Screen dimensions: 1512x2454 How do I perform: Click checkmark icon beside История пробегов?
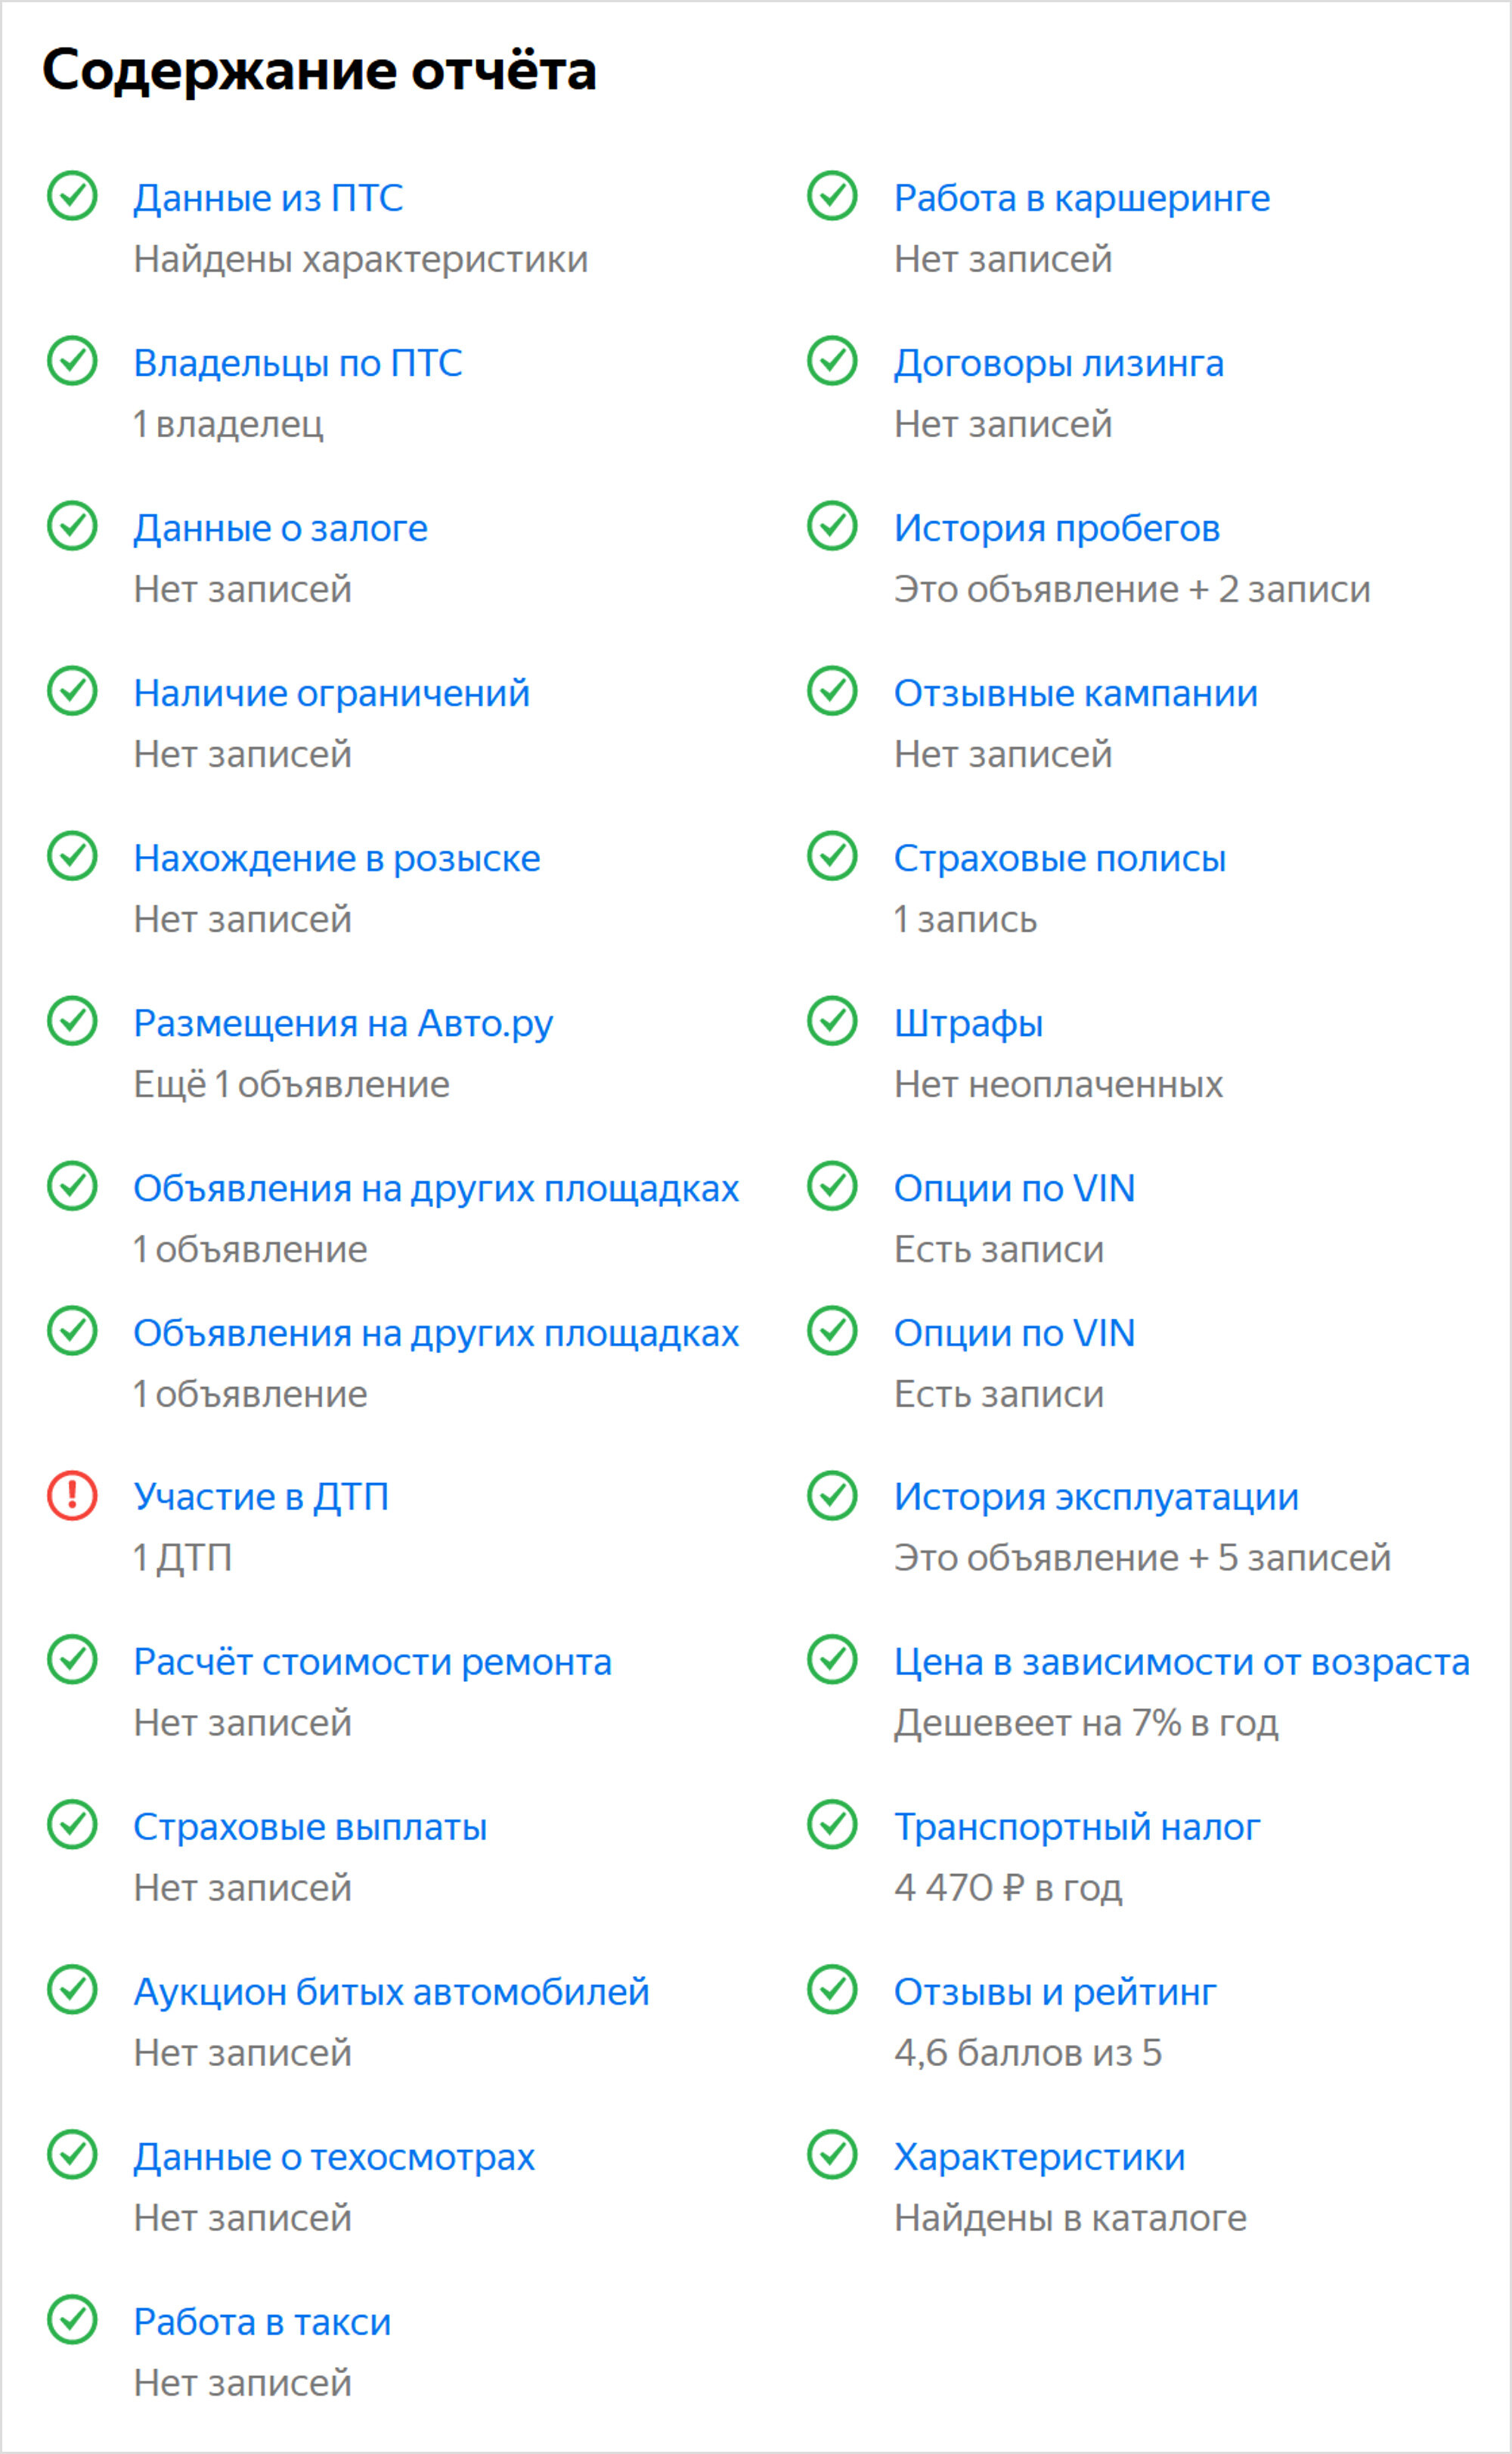pos(832,526)
